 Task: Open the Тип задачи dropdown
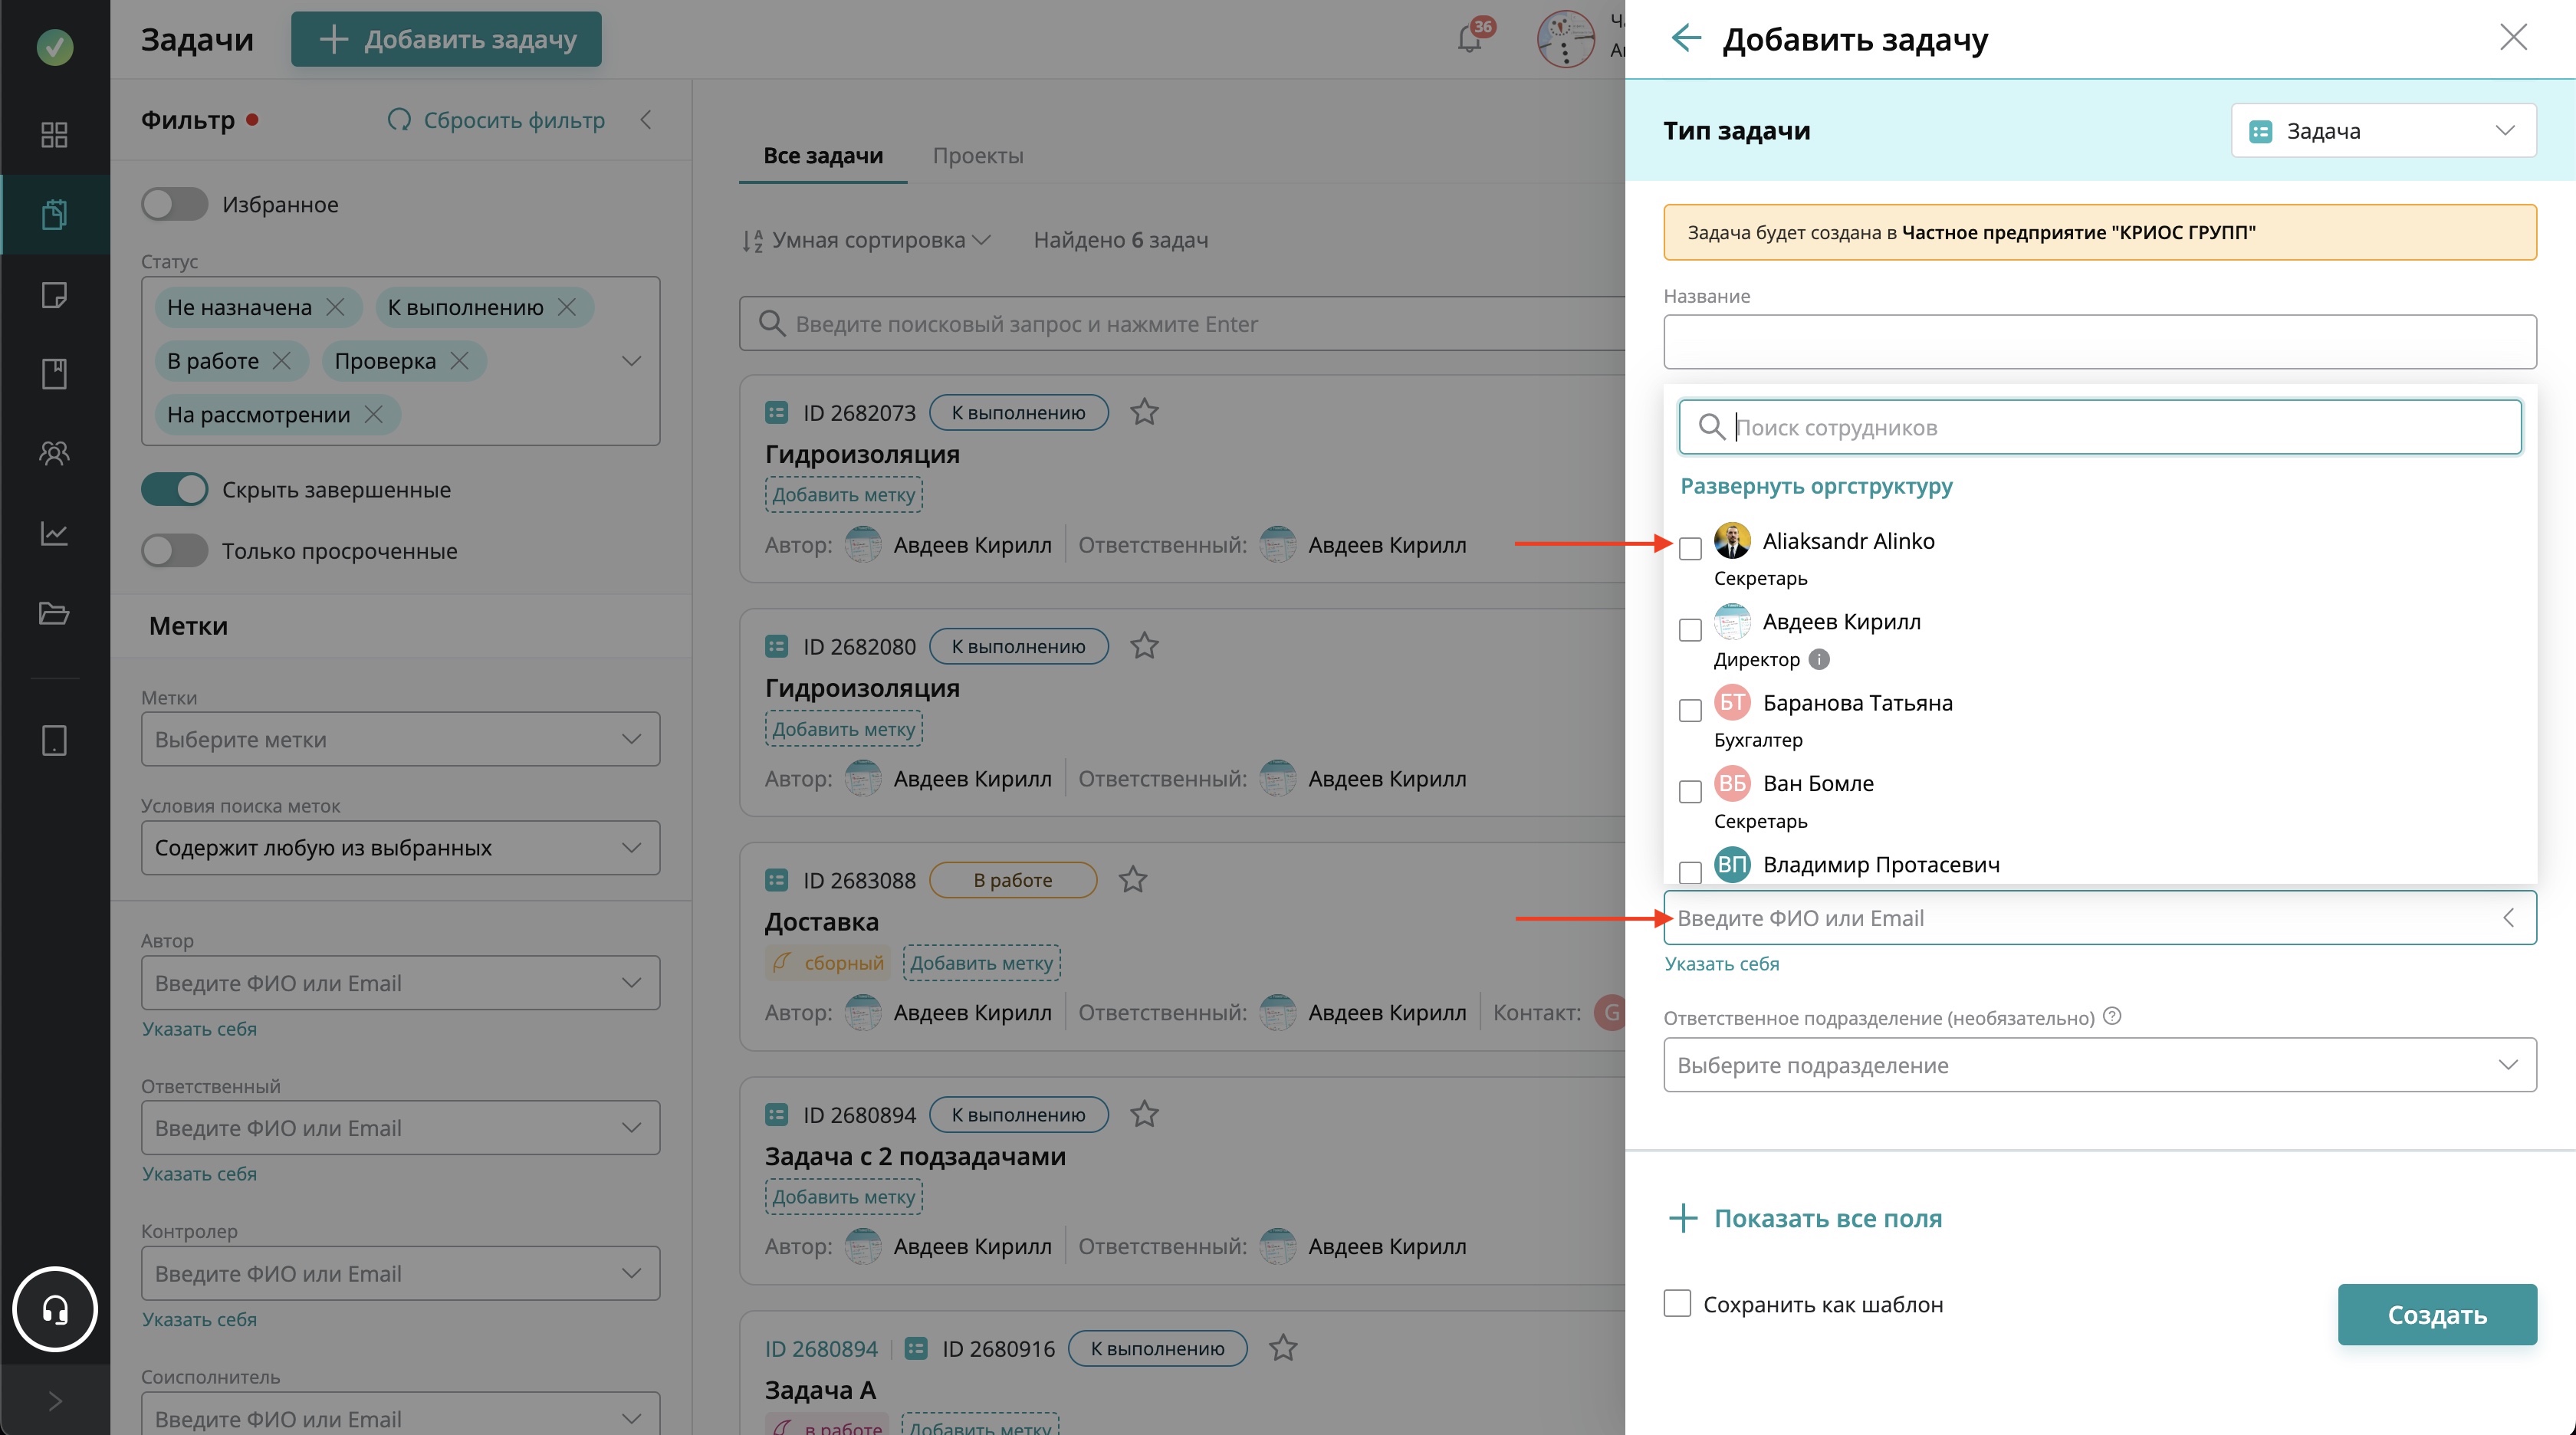(x=2382, y=131)
